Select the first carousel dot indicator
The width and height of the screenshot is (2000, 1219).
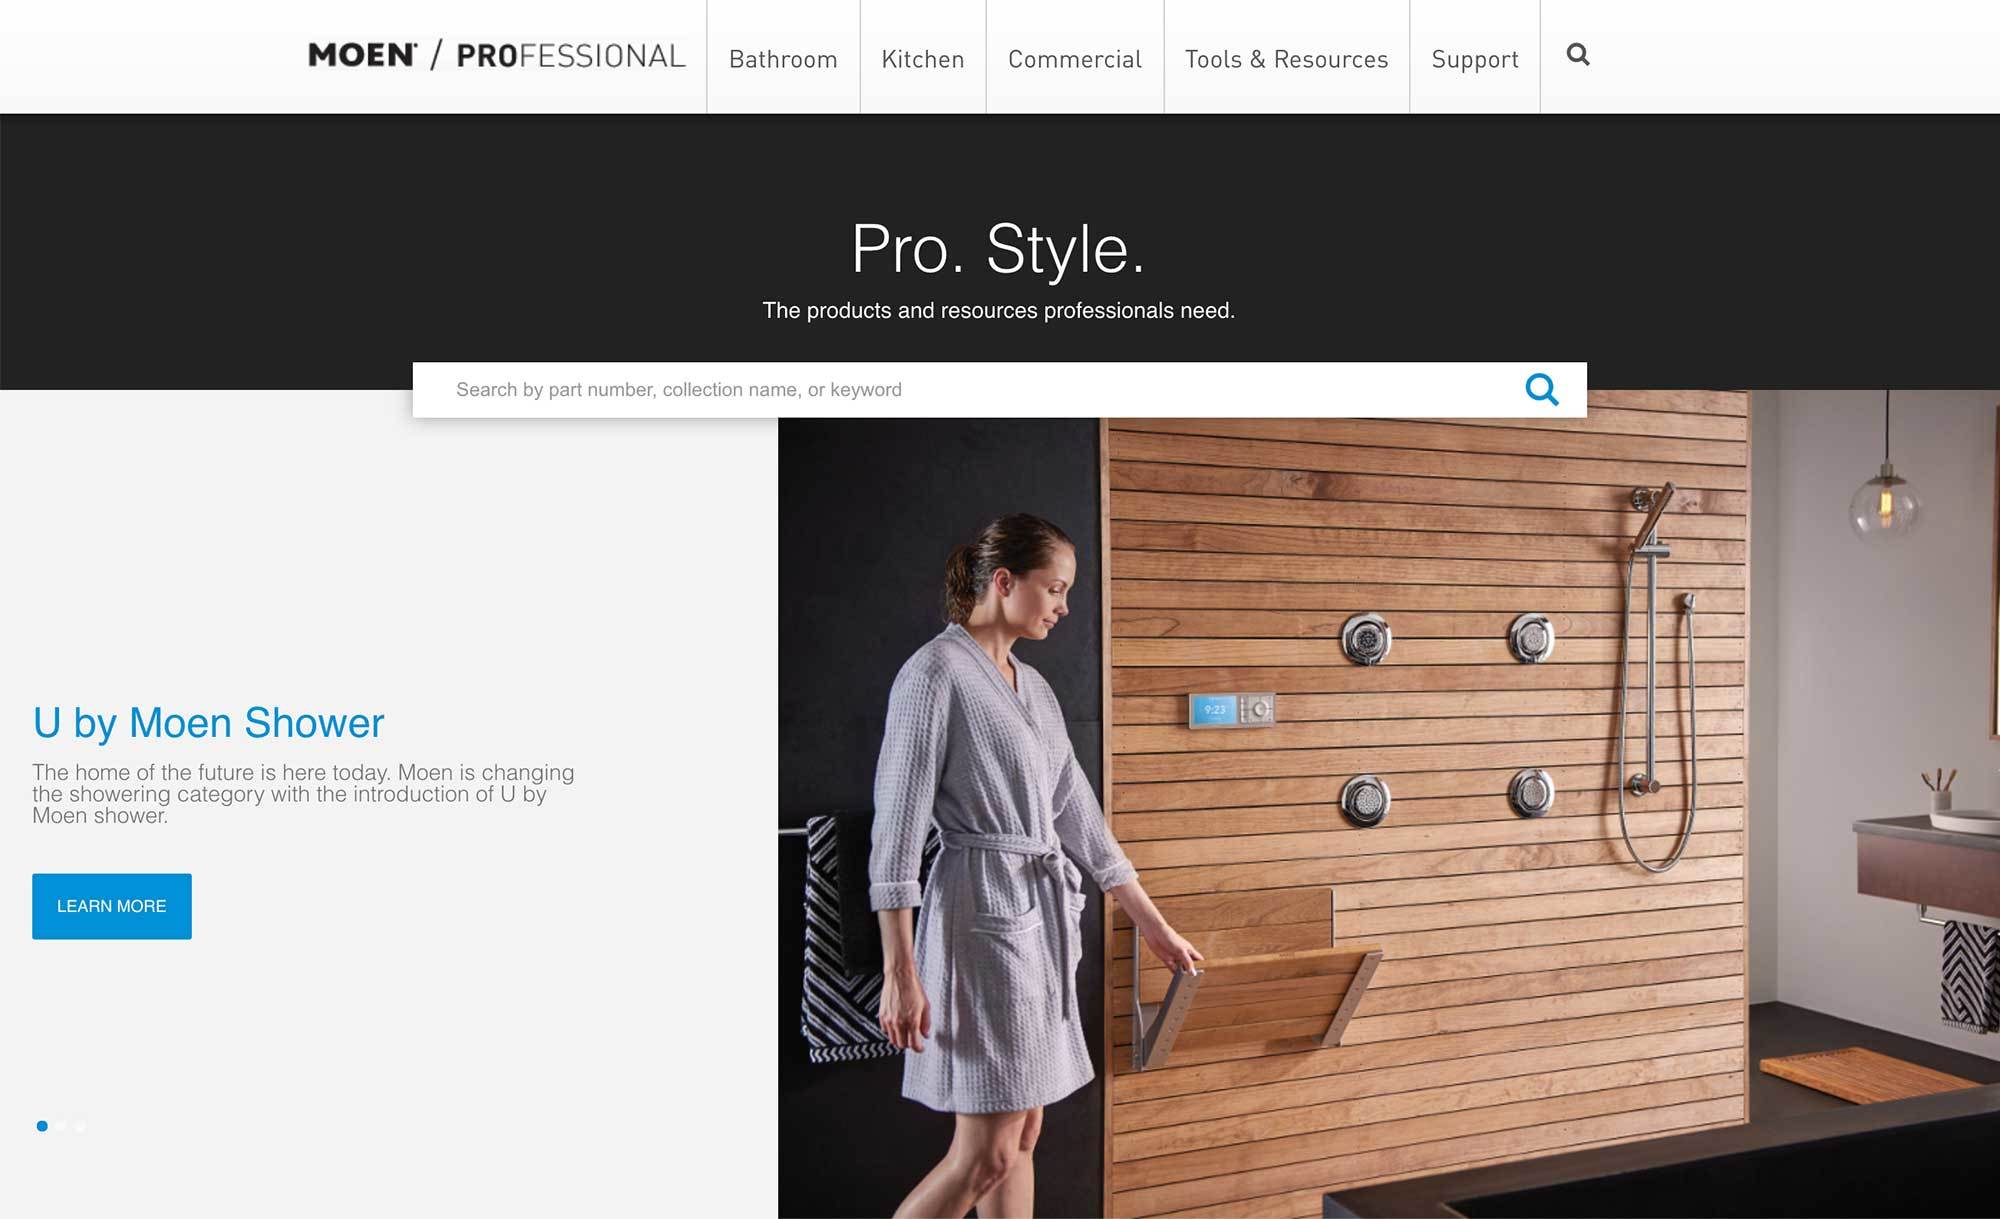coord(42,1126)
